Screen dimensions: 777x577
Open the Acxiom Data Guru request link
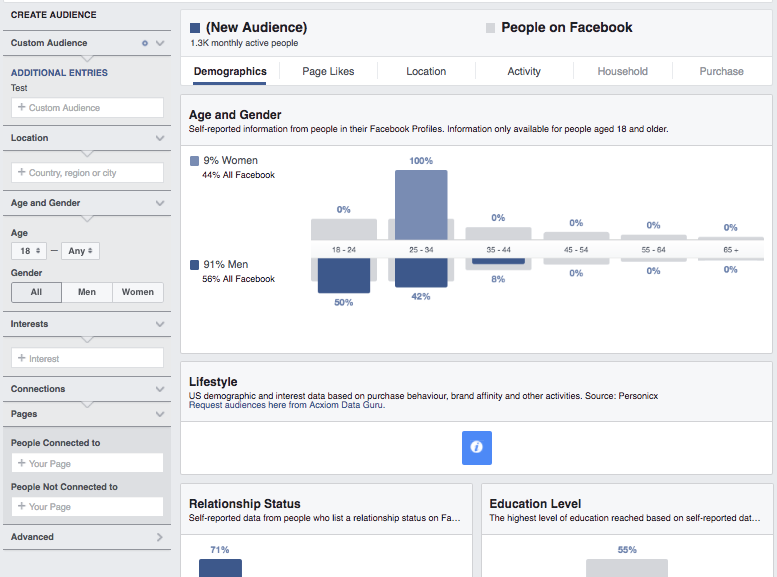287,405
